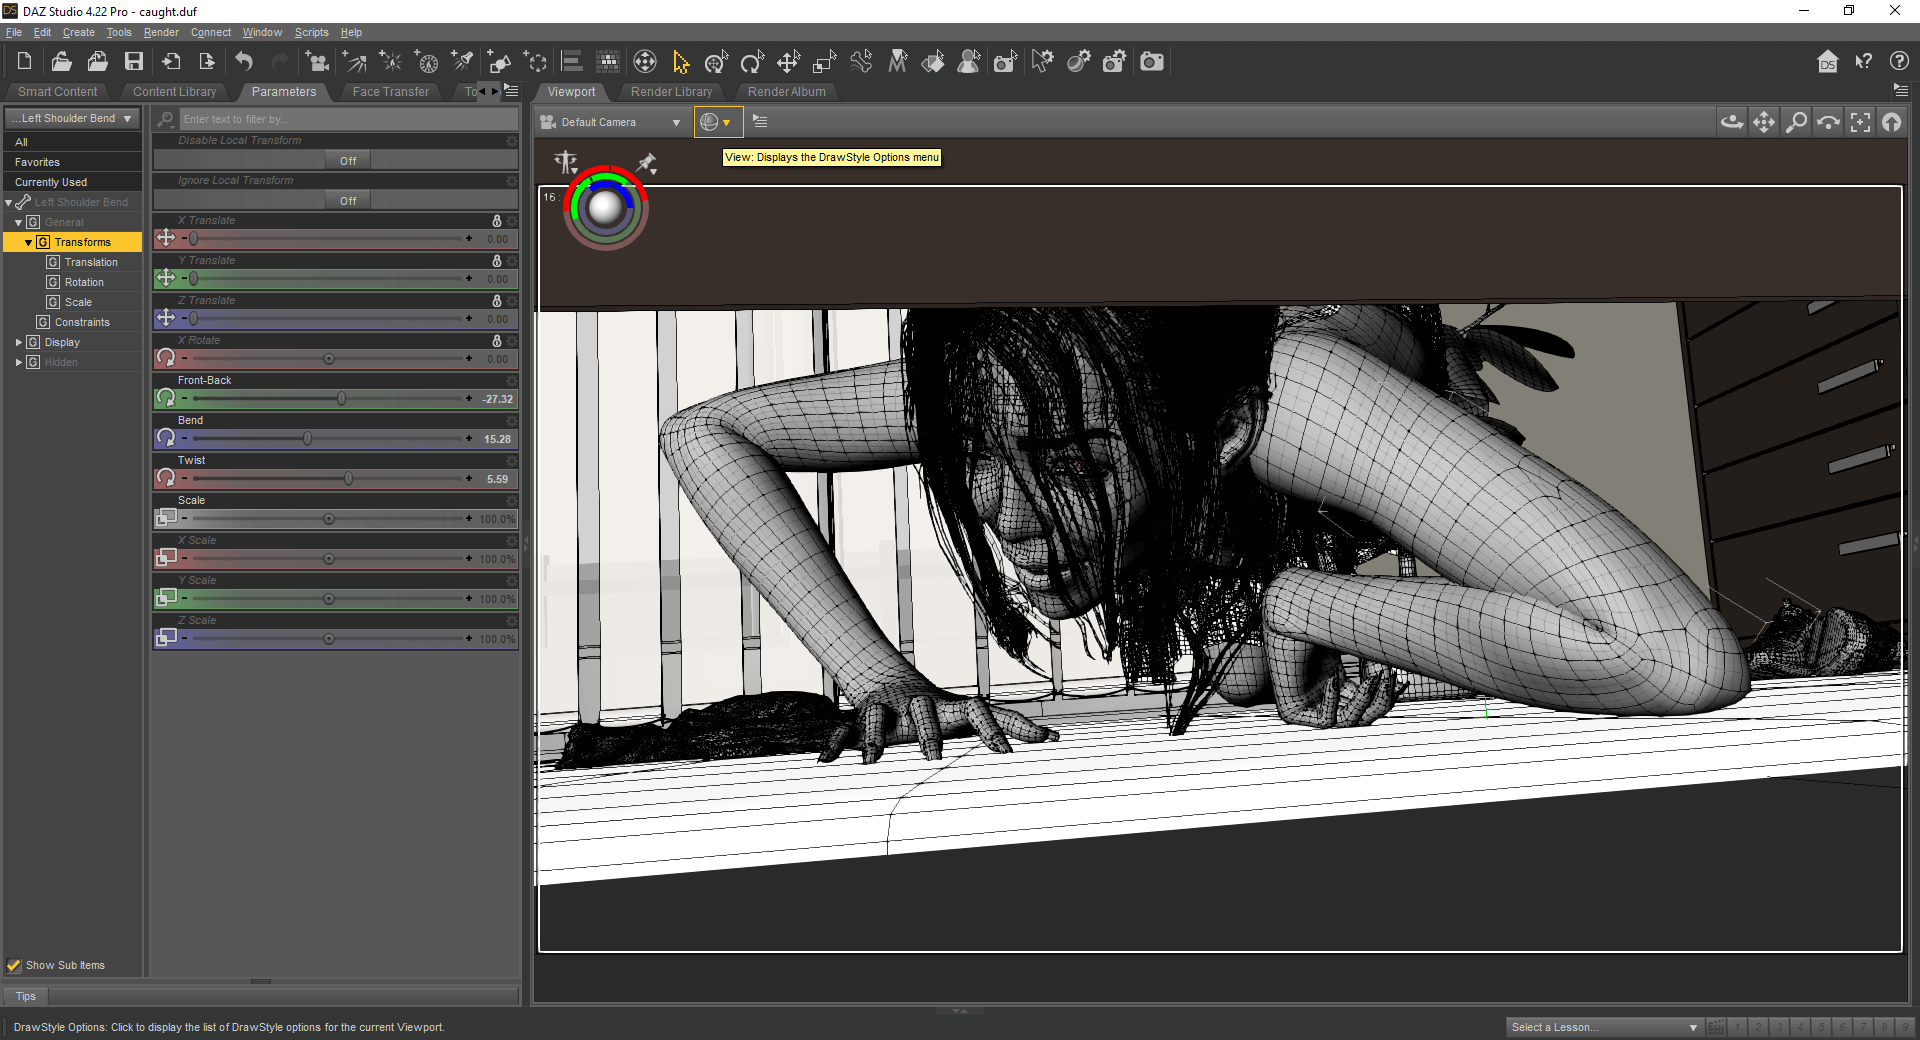This screenshot has width=1920, height=1040.
Task: Select the Currently Used filter
Action: [x=72, y=182]
